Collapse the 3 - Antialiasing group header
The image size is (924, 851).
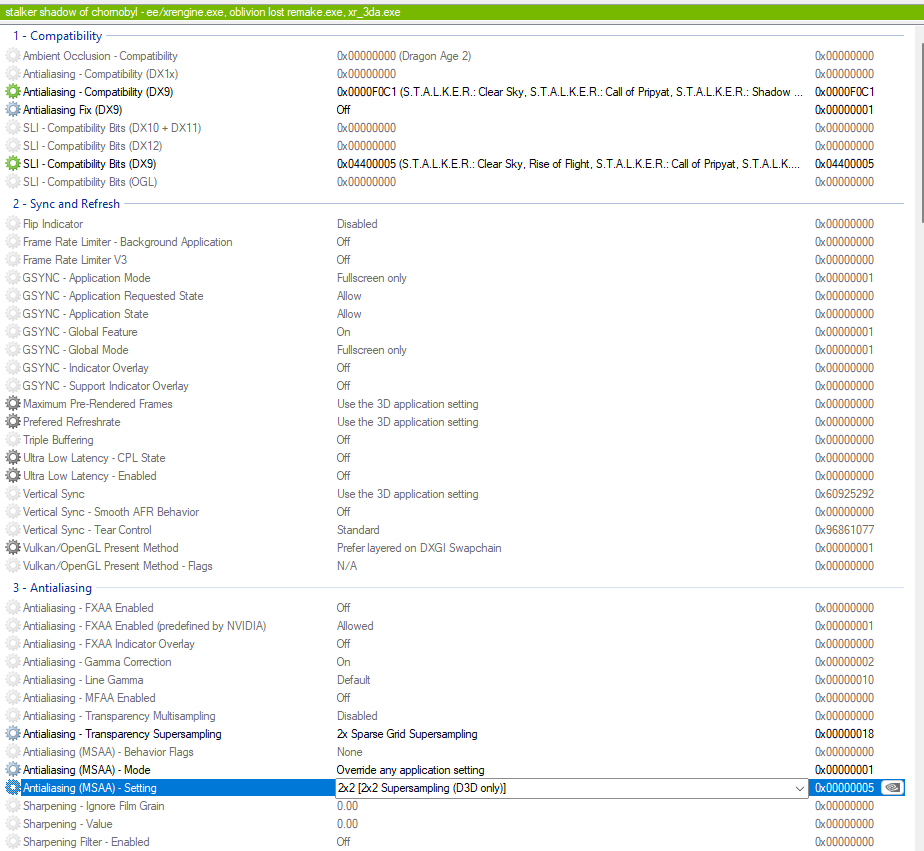[52, 588]
